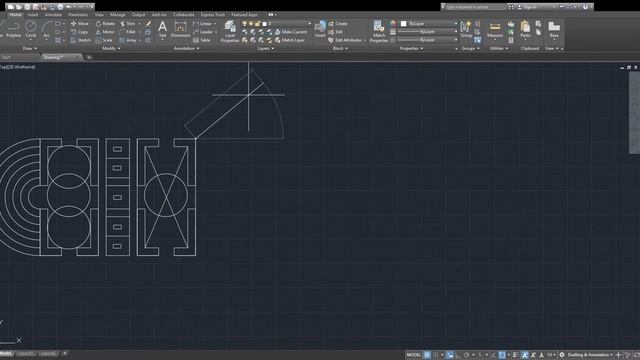Toggle snap mode in status bar

coord(436,355)
